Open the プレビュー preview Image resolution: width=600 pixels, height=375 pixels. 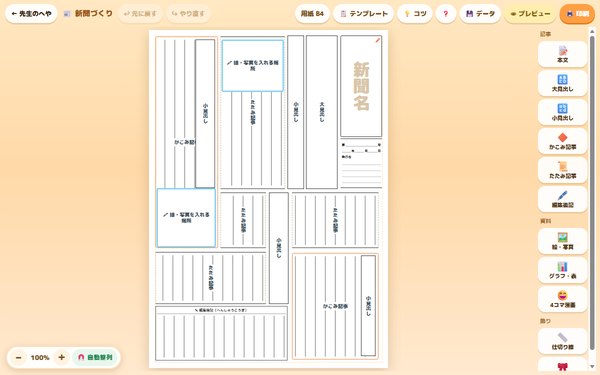coord(530,14)
